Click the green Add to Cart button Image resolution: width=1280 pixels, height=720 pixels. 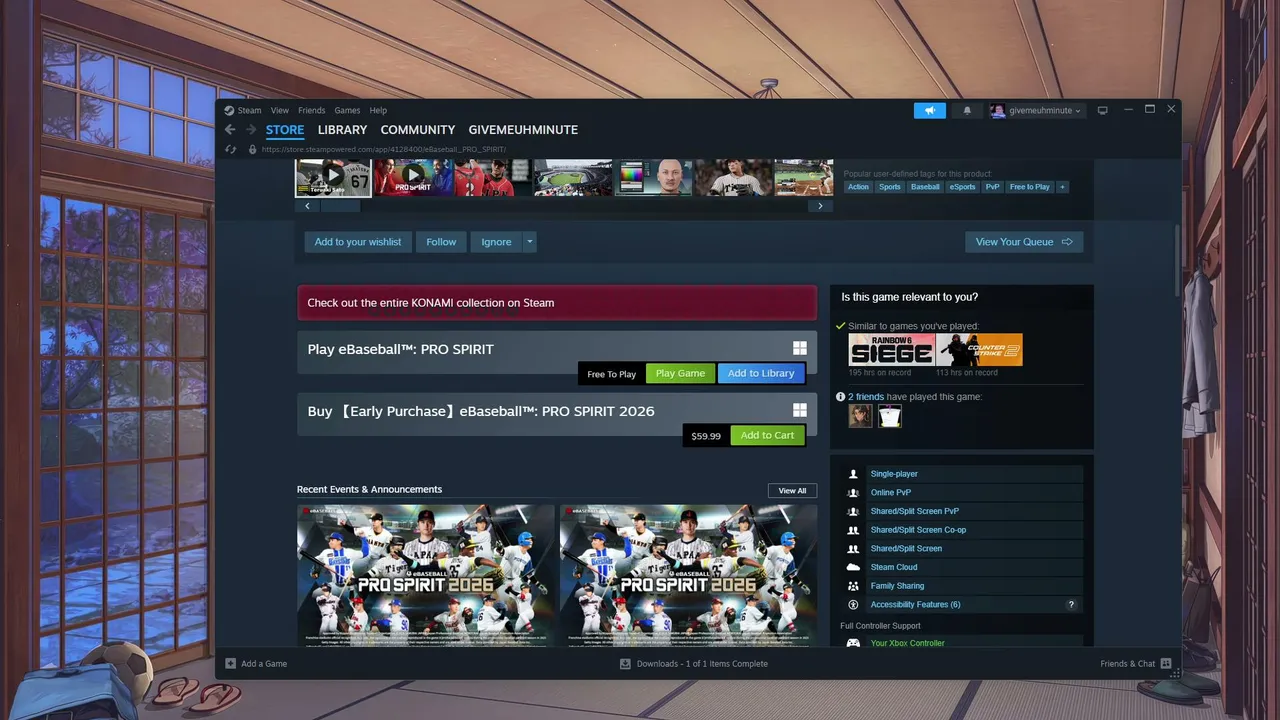[x=767, y=435]
